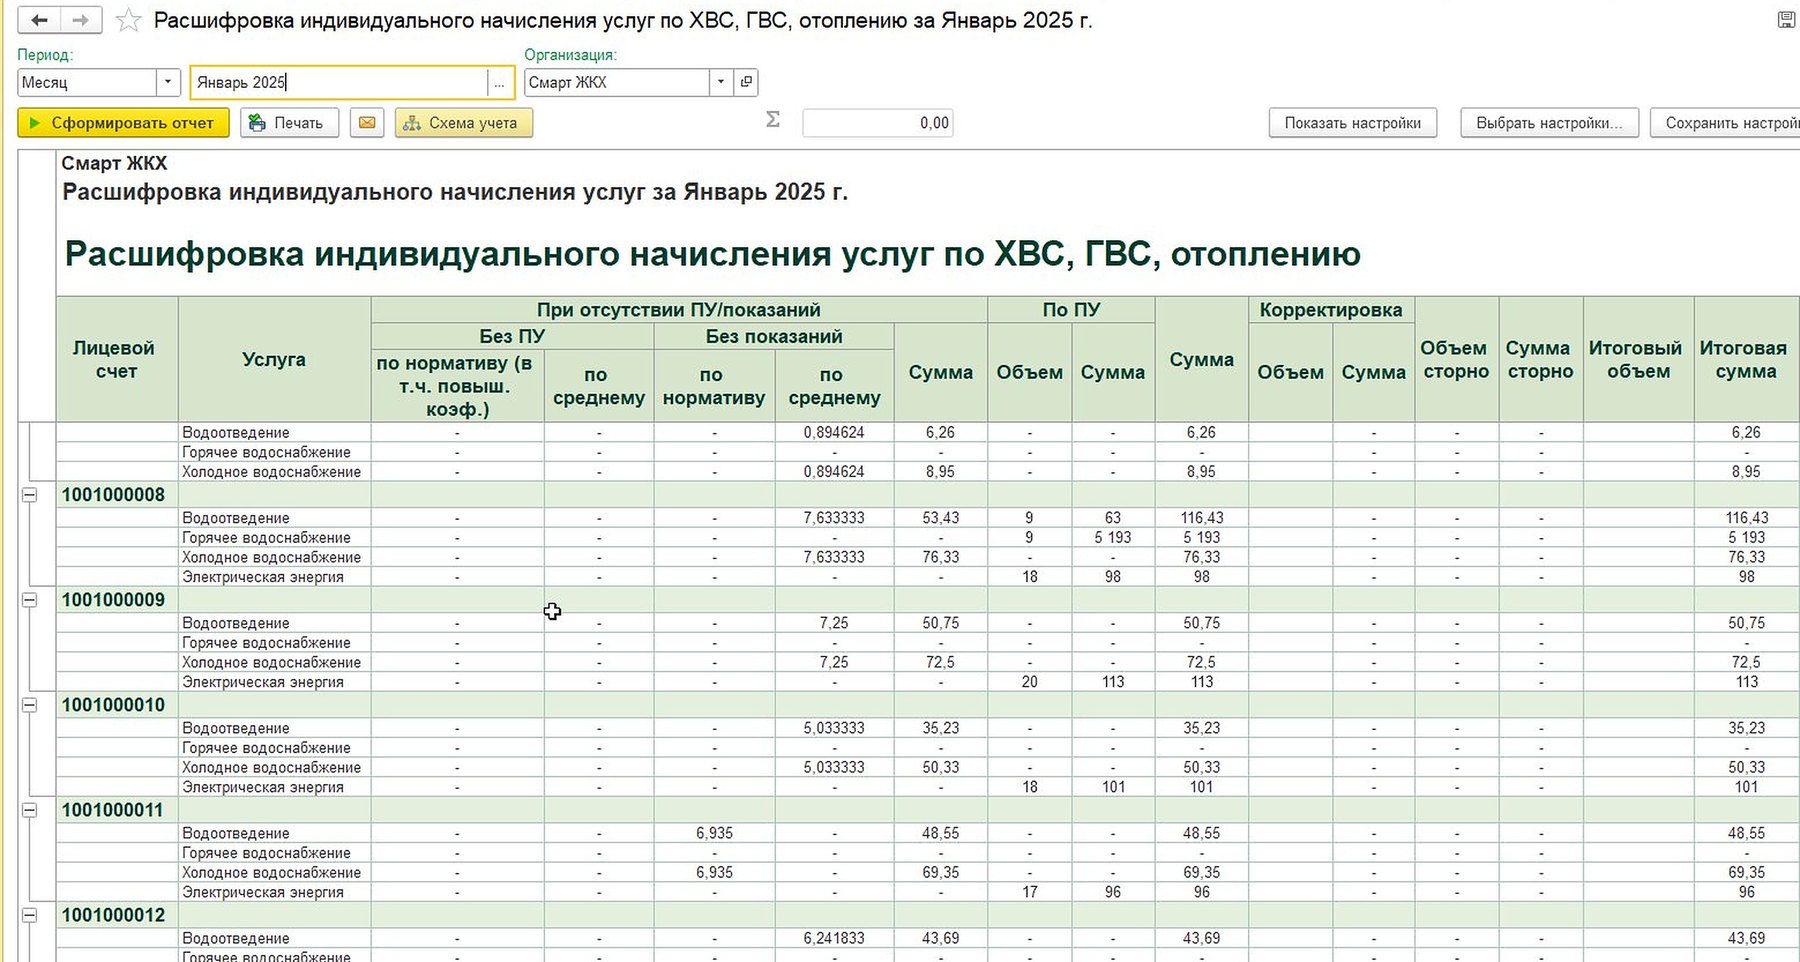Select the Электрическая энергия row with total 113

pyautogui.click(x=927, y=682)
